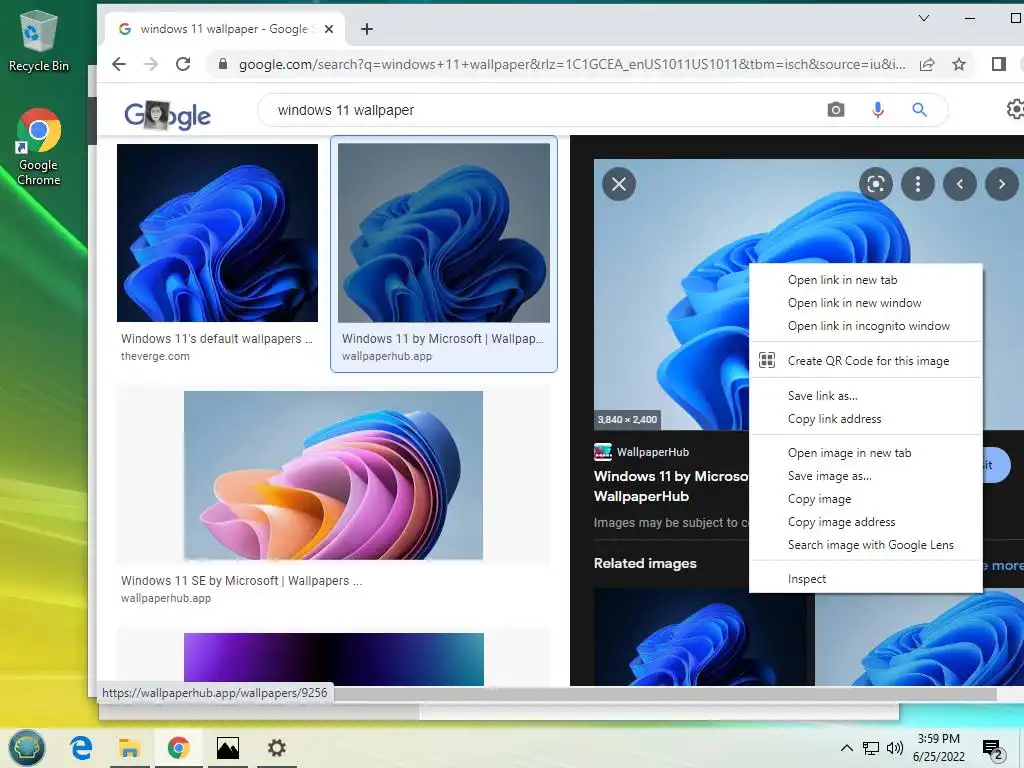
Task: Open first related image thumbnail
Action: tap(704, 637)
